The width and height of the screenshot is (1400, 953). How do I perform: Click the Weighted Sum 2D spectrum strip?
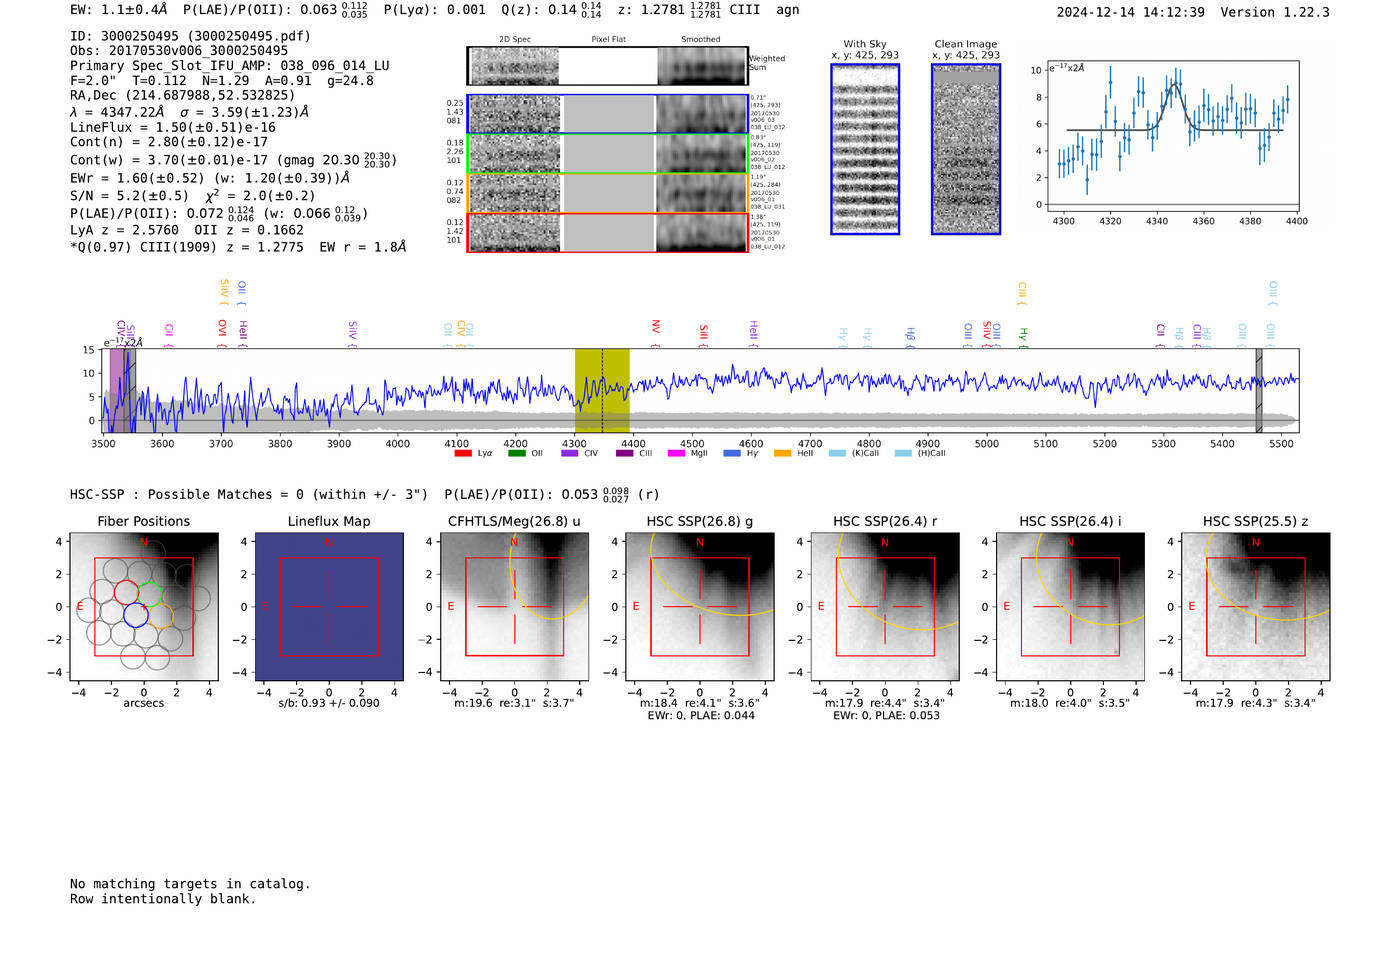coord(608,66)
